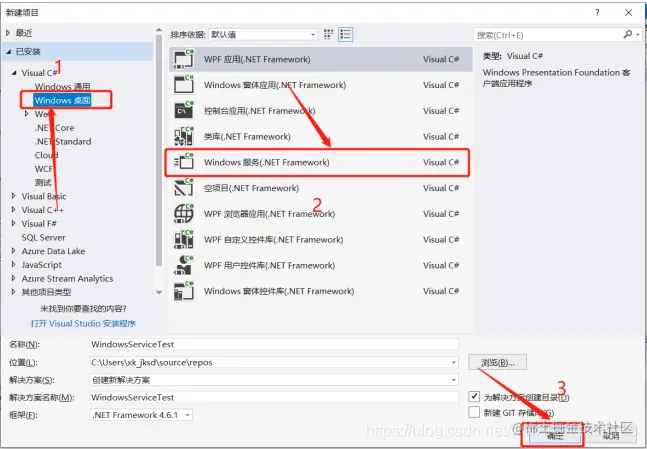Select .NET Standard tree item
Image resolution: width=647 pixels, height=449 pixels.
click(x=63, y=142)
